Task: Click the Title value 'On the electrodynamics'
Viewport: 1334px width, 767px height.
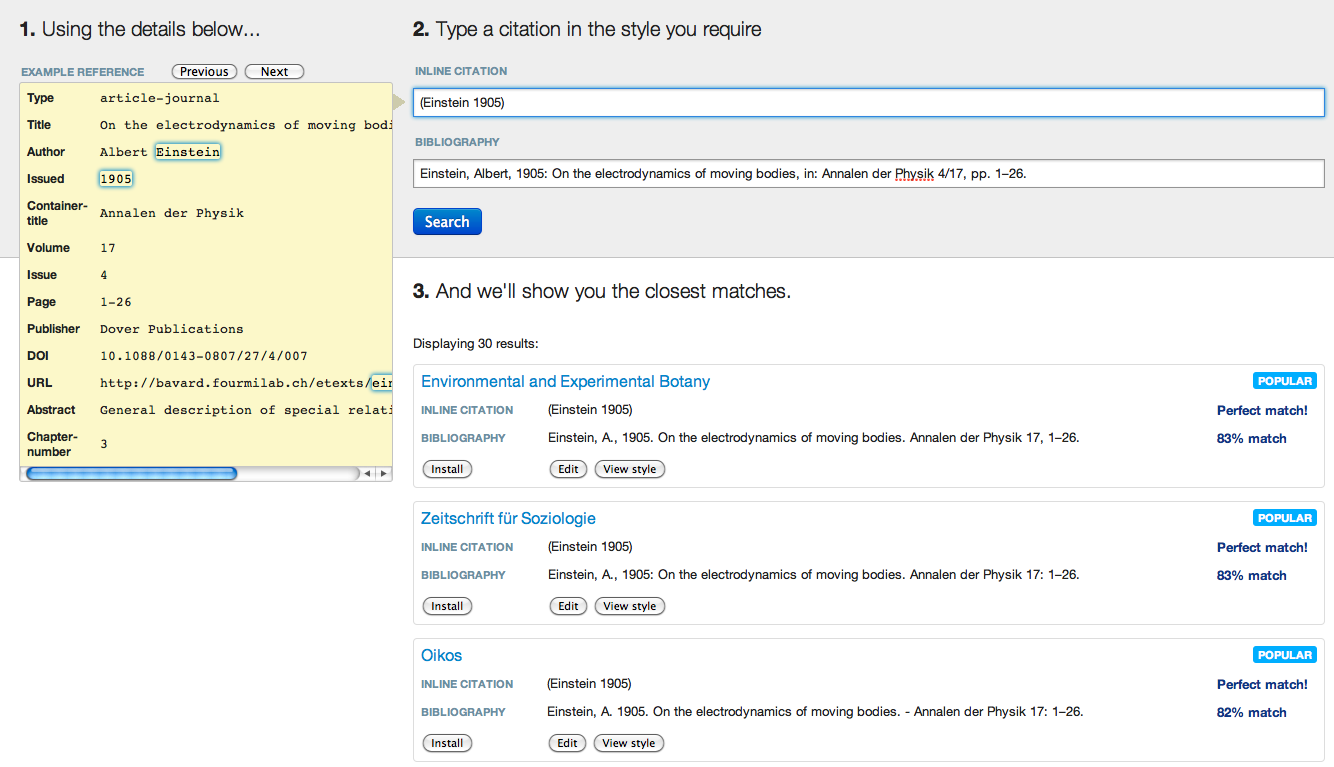Action: pos(246,125)
